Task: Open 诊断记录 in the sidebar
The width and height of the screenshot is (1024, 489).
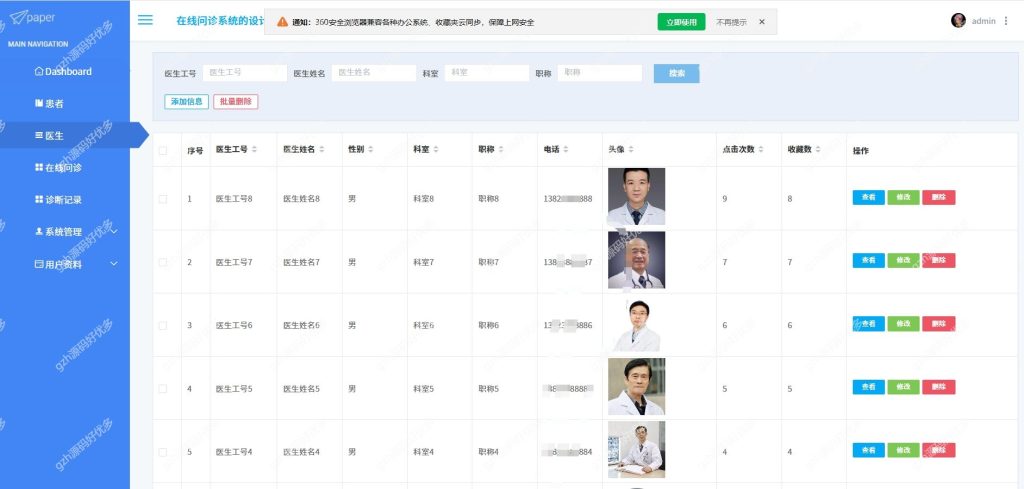Action: click(58, 199)
